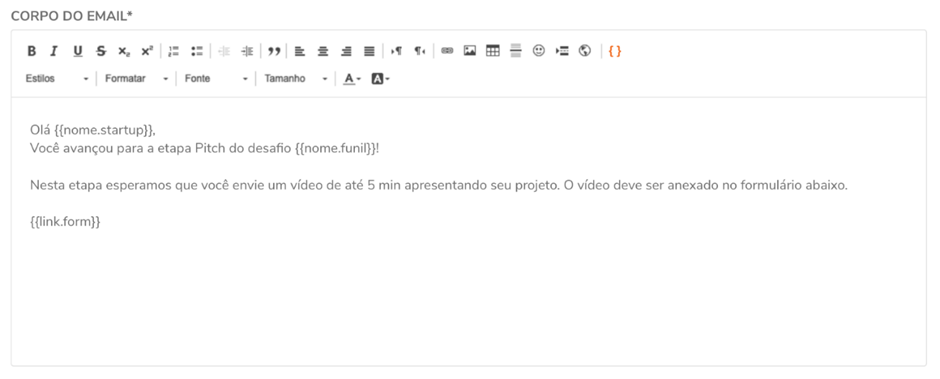This screenshot has height=379, width=940.
Task: Open the emoji smiley picker
Action: [x=539, y=52]
